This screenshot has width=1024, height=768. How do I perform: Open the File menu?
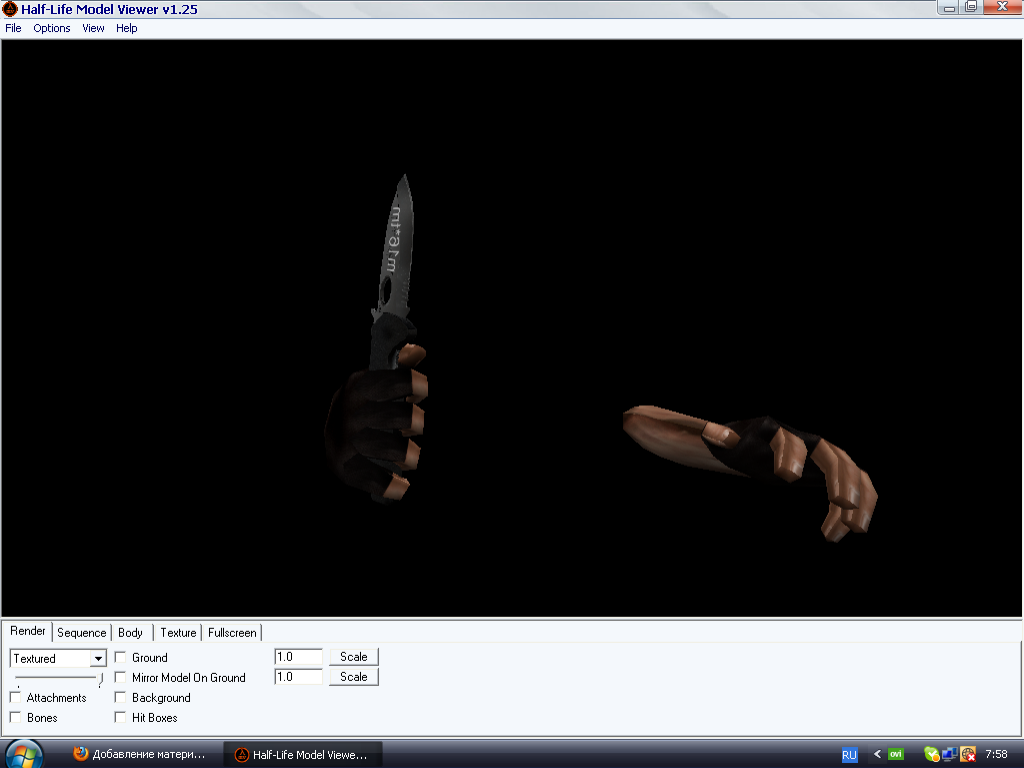(13, 28)
